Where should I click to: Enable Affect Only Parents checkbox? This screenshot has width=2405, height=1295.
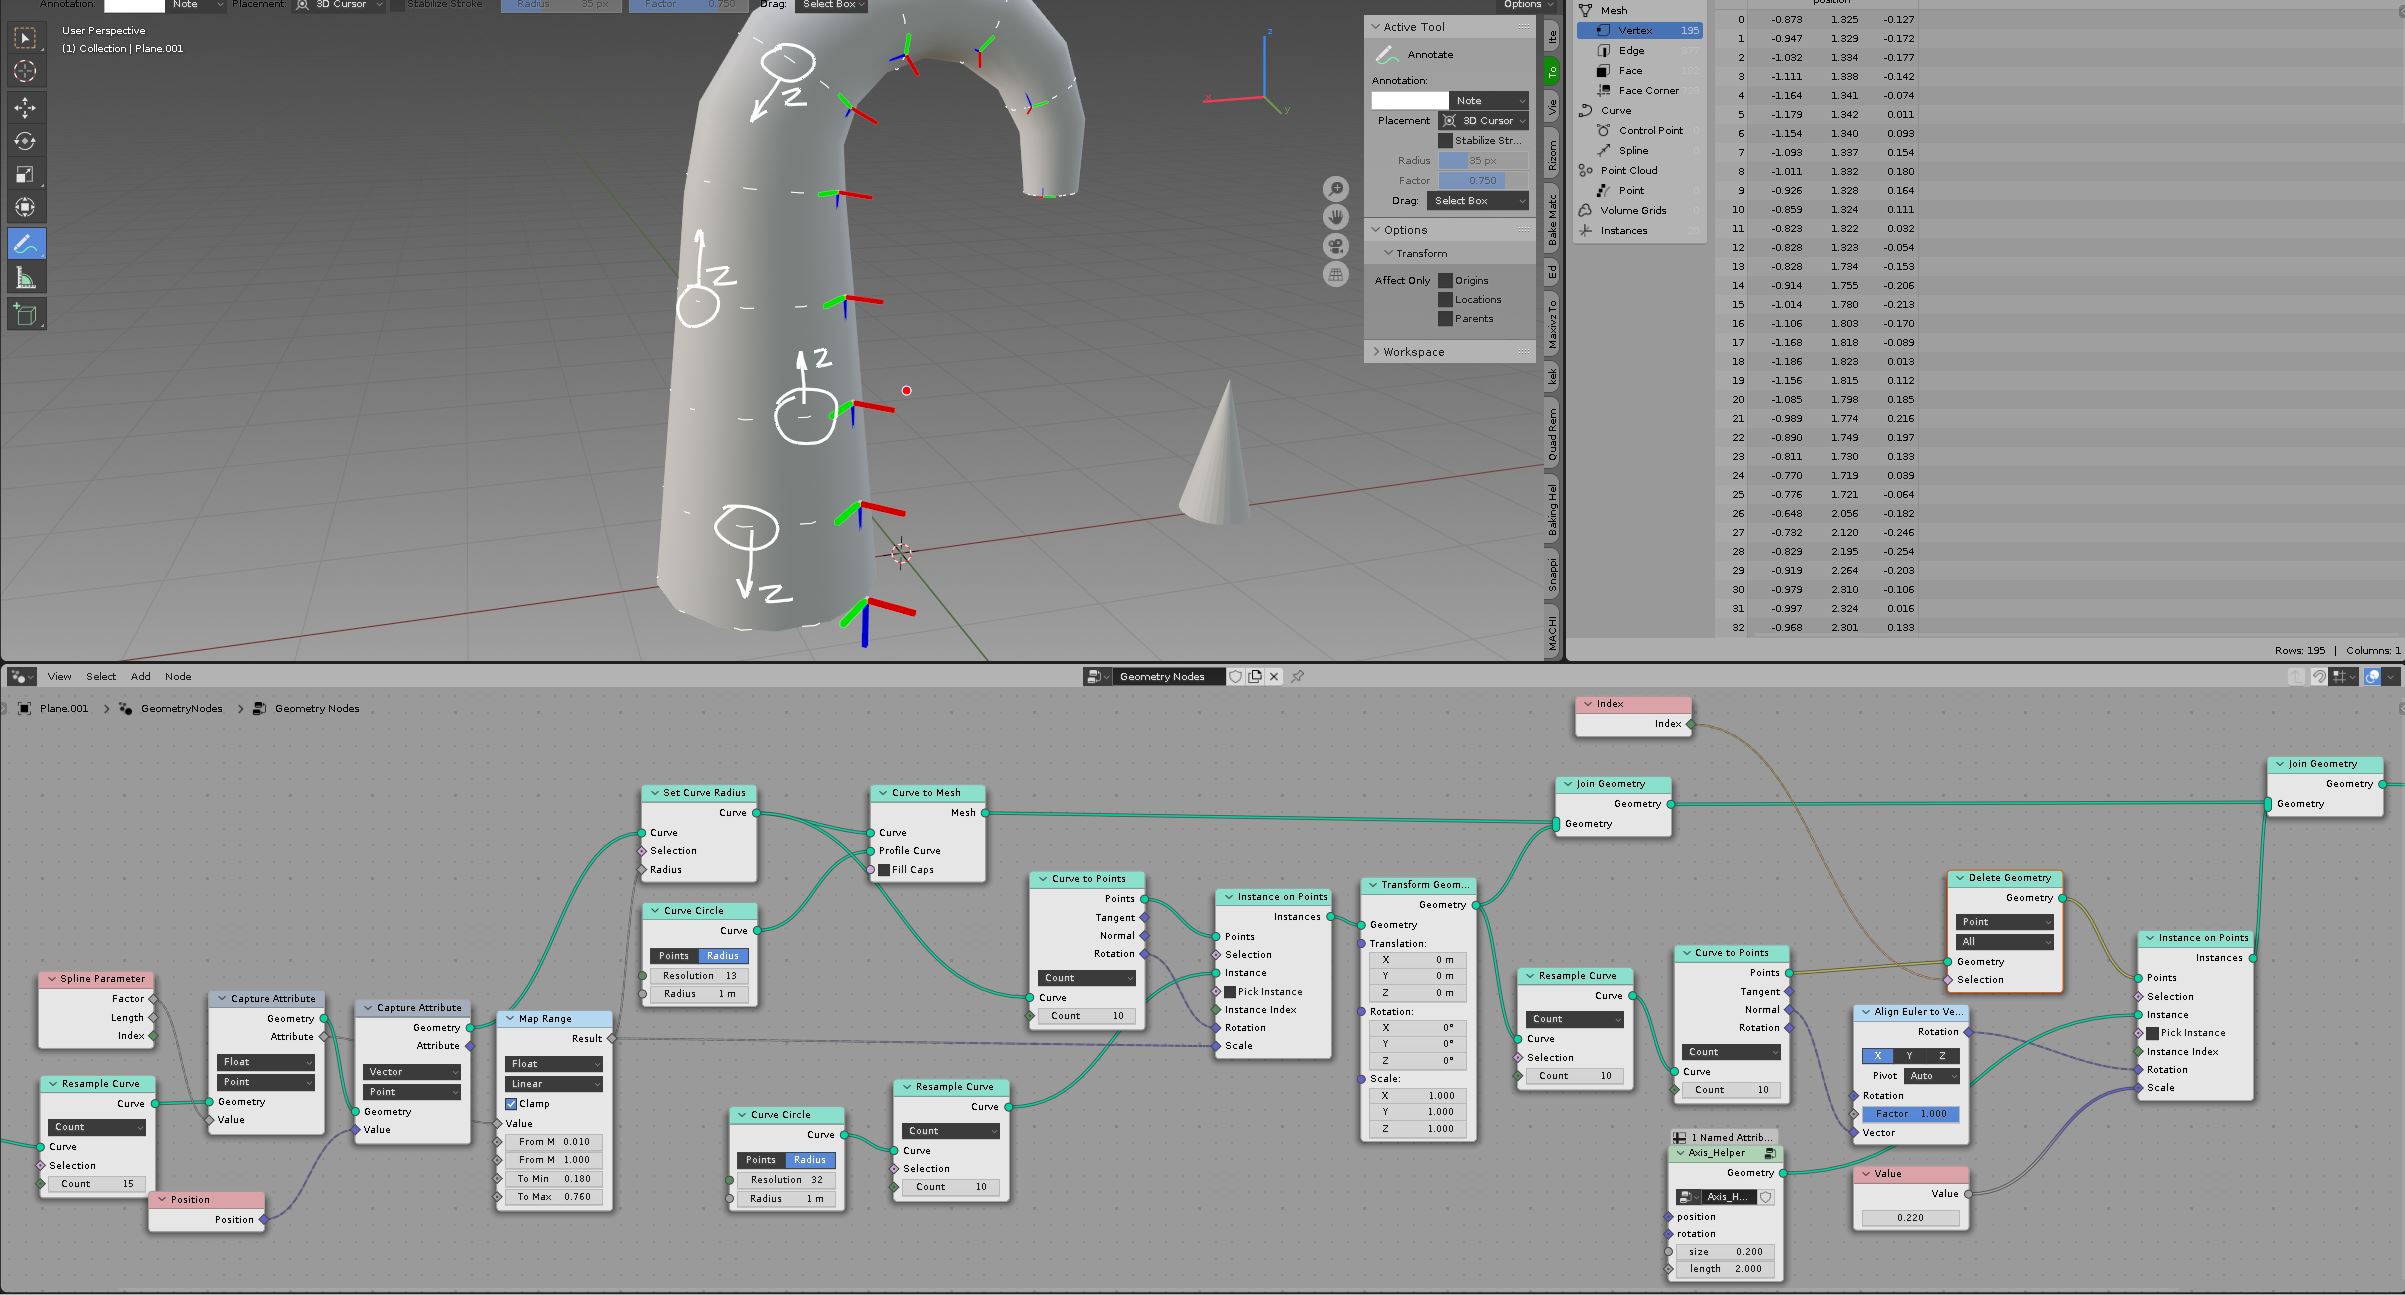(1445, 319)
